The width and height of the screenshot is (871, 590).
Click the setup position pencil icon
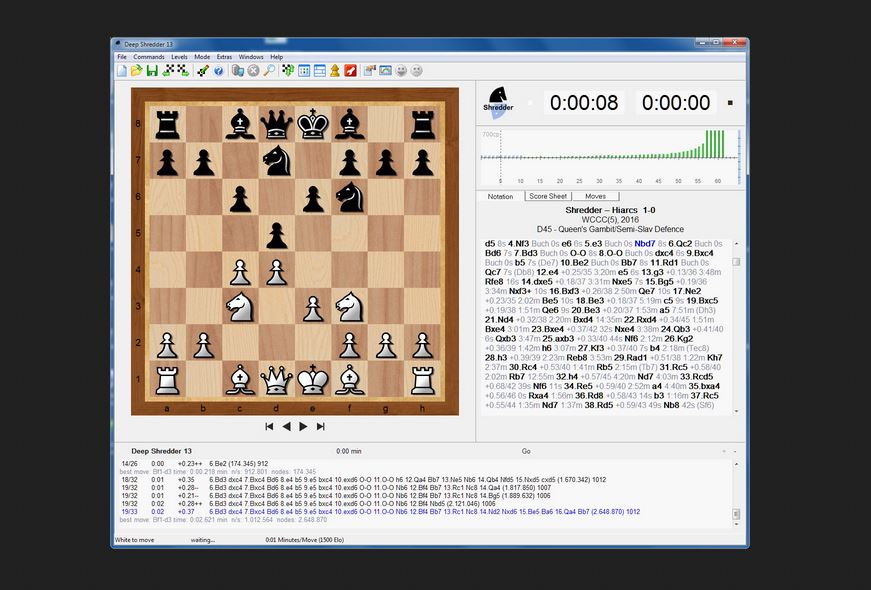coord(203,71)
